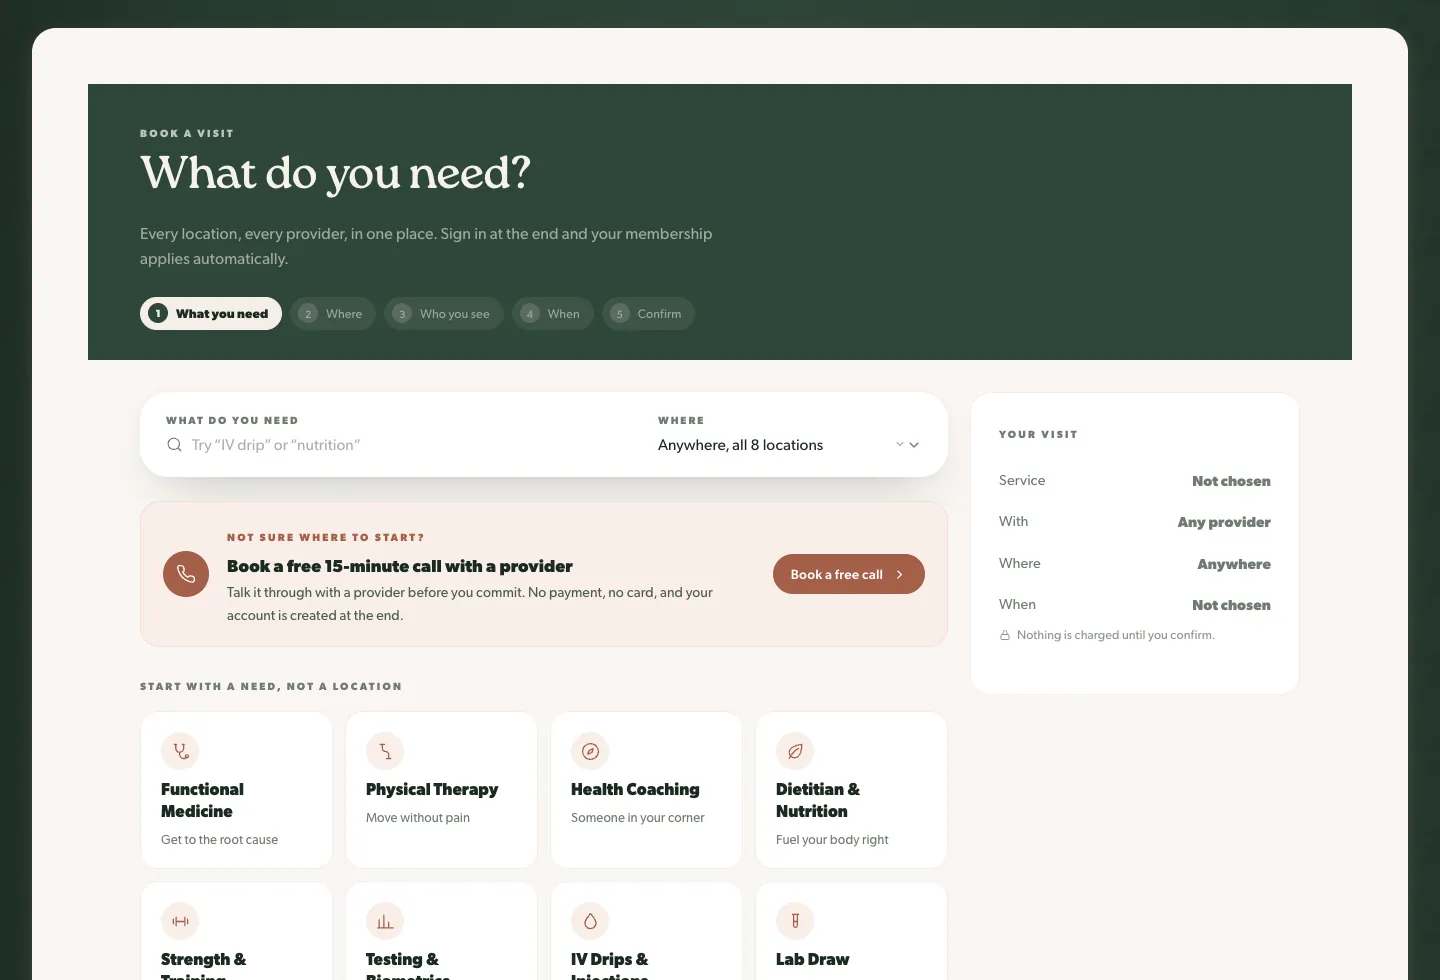Click the droplet icon on IV Drips card
The image size is (1440, 980).
pos(590,921)
